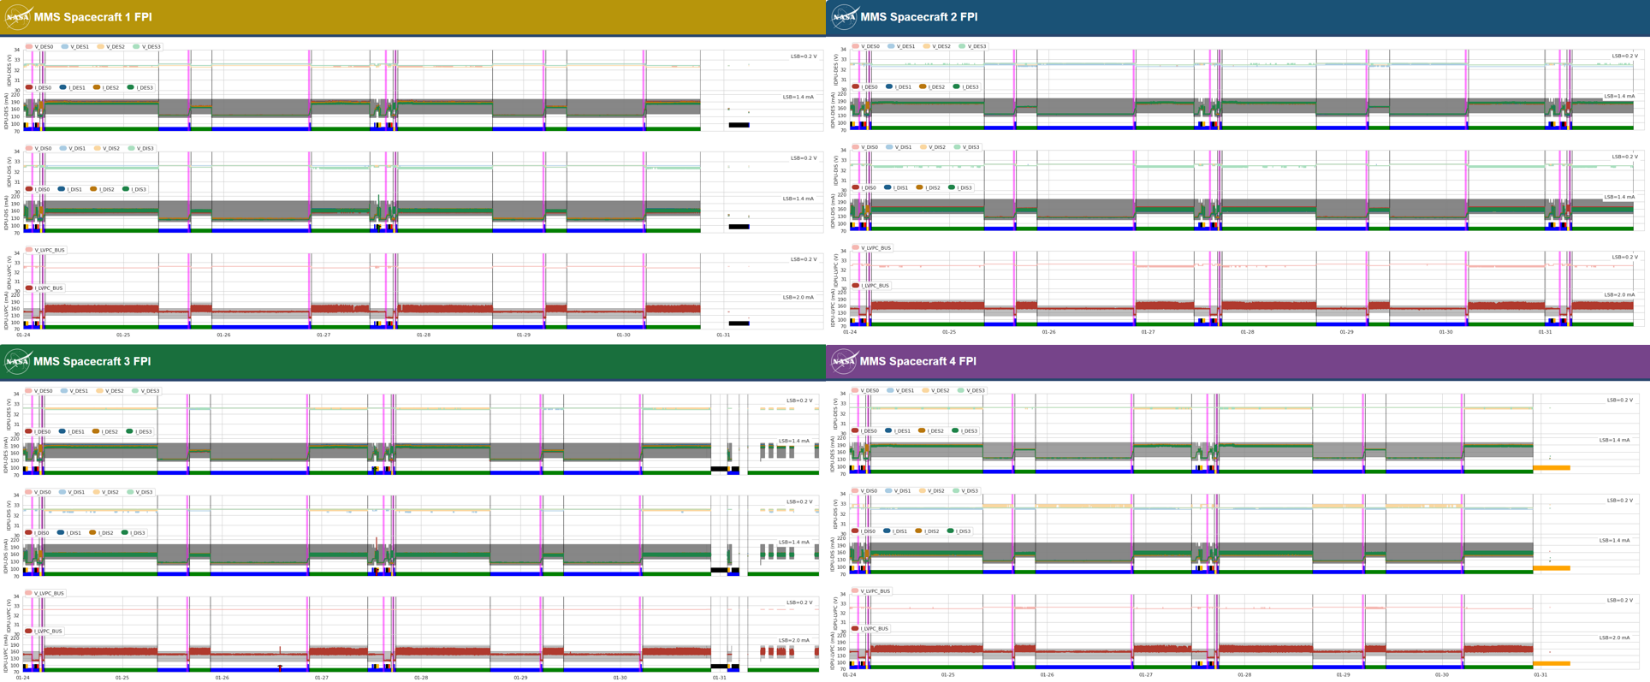
Task: Toggle V_DES3 series in Spacecraft 1 legend
Action: tap(147, 47)
